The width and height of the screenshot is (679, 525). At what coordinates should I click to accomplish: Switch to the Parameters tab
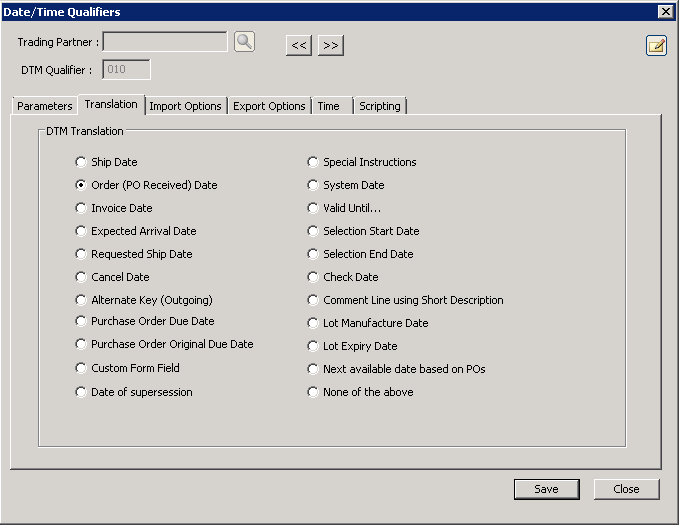(x=45, y=106)
